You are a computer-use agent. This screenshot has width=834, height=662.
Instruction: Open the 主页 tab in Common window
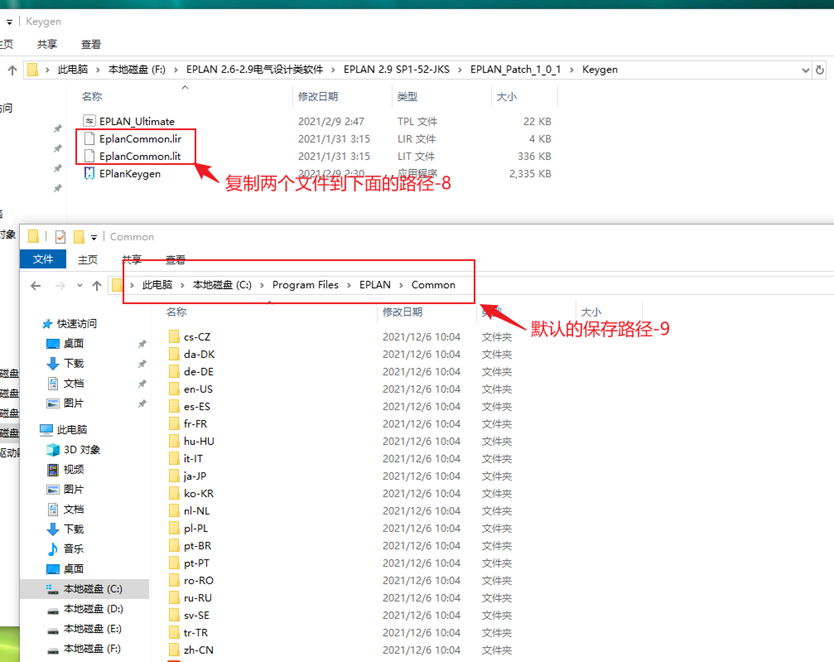click(x=88, y=259)
